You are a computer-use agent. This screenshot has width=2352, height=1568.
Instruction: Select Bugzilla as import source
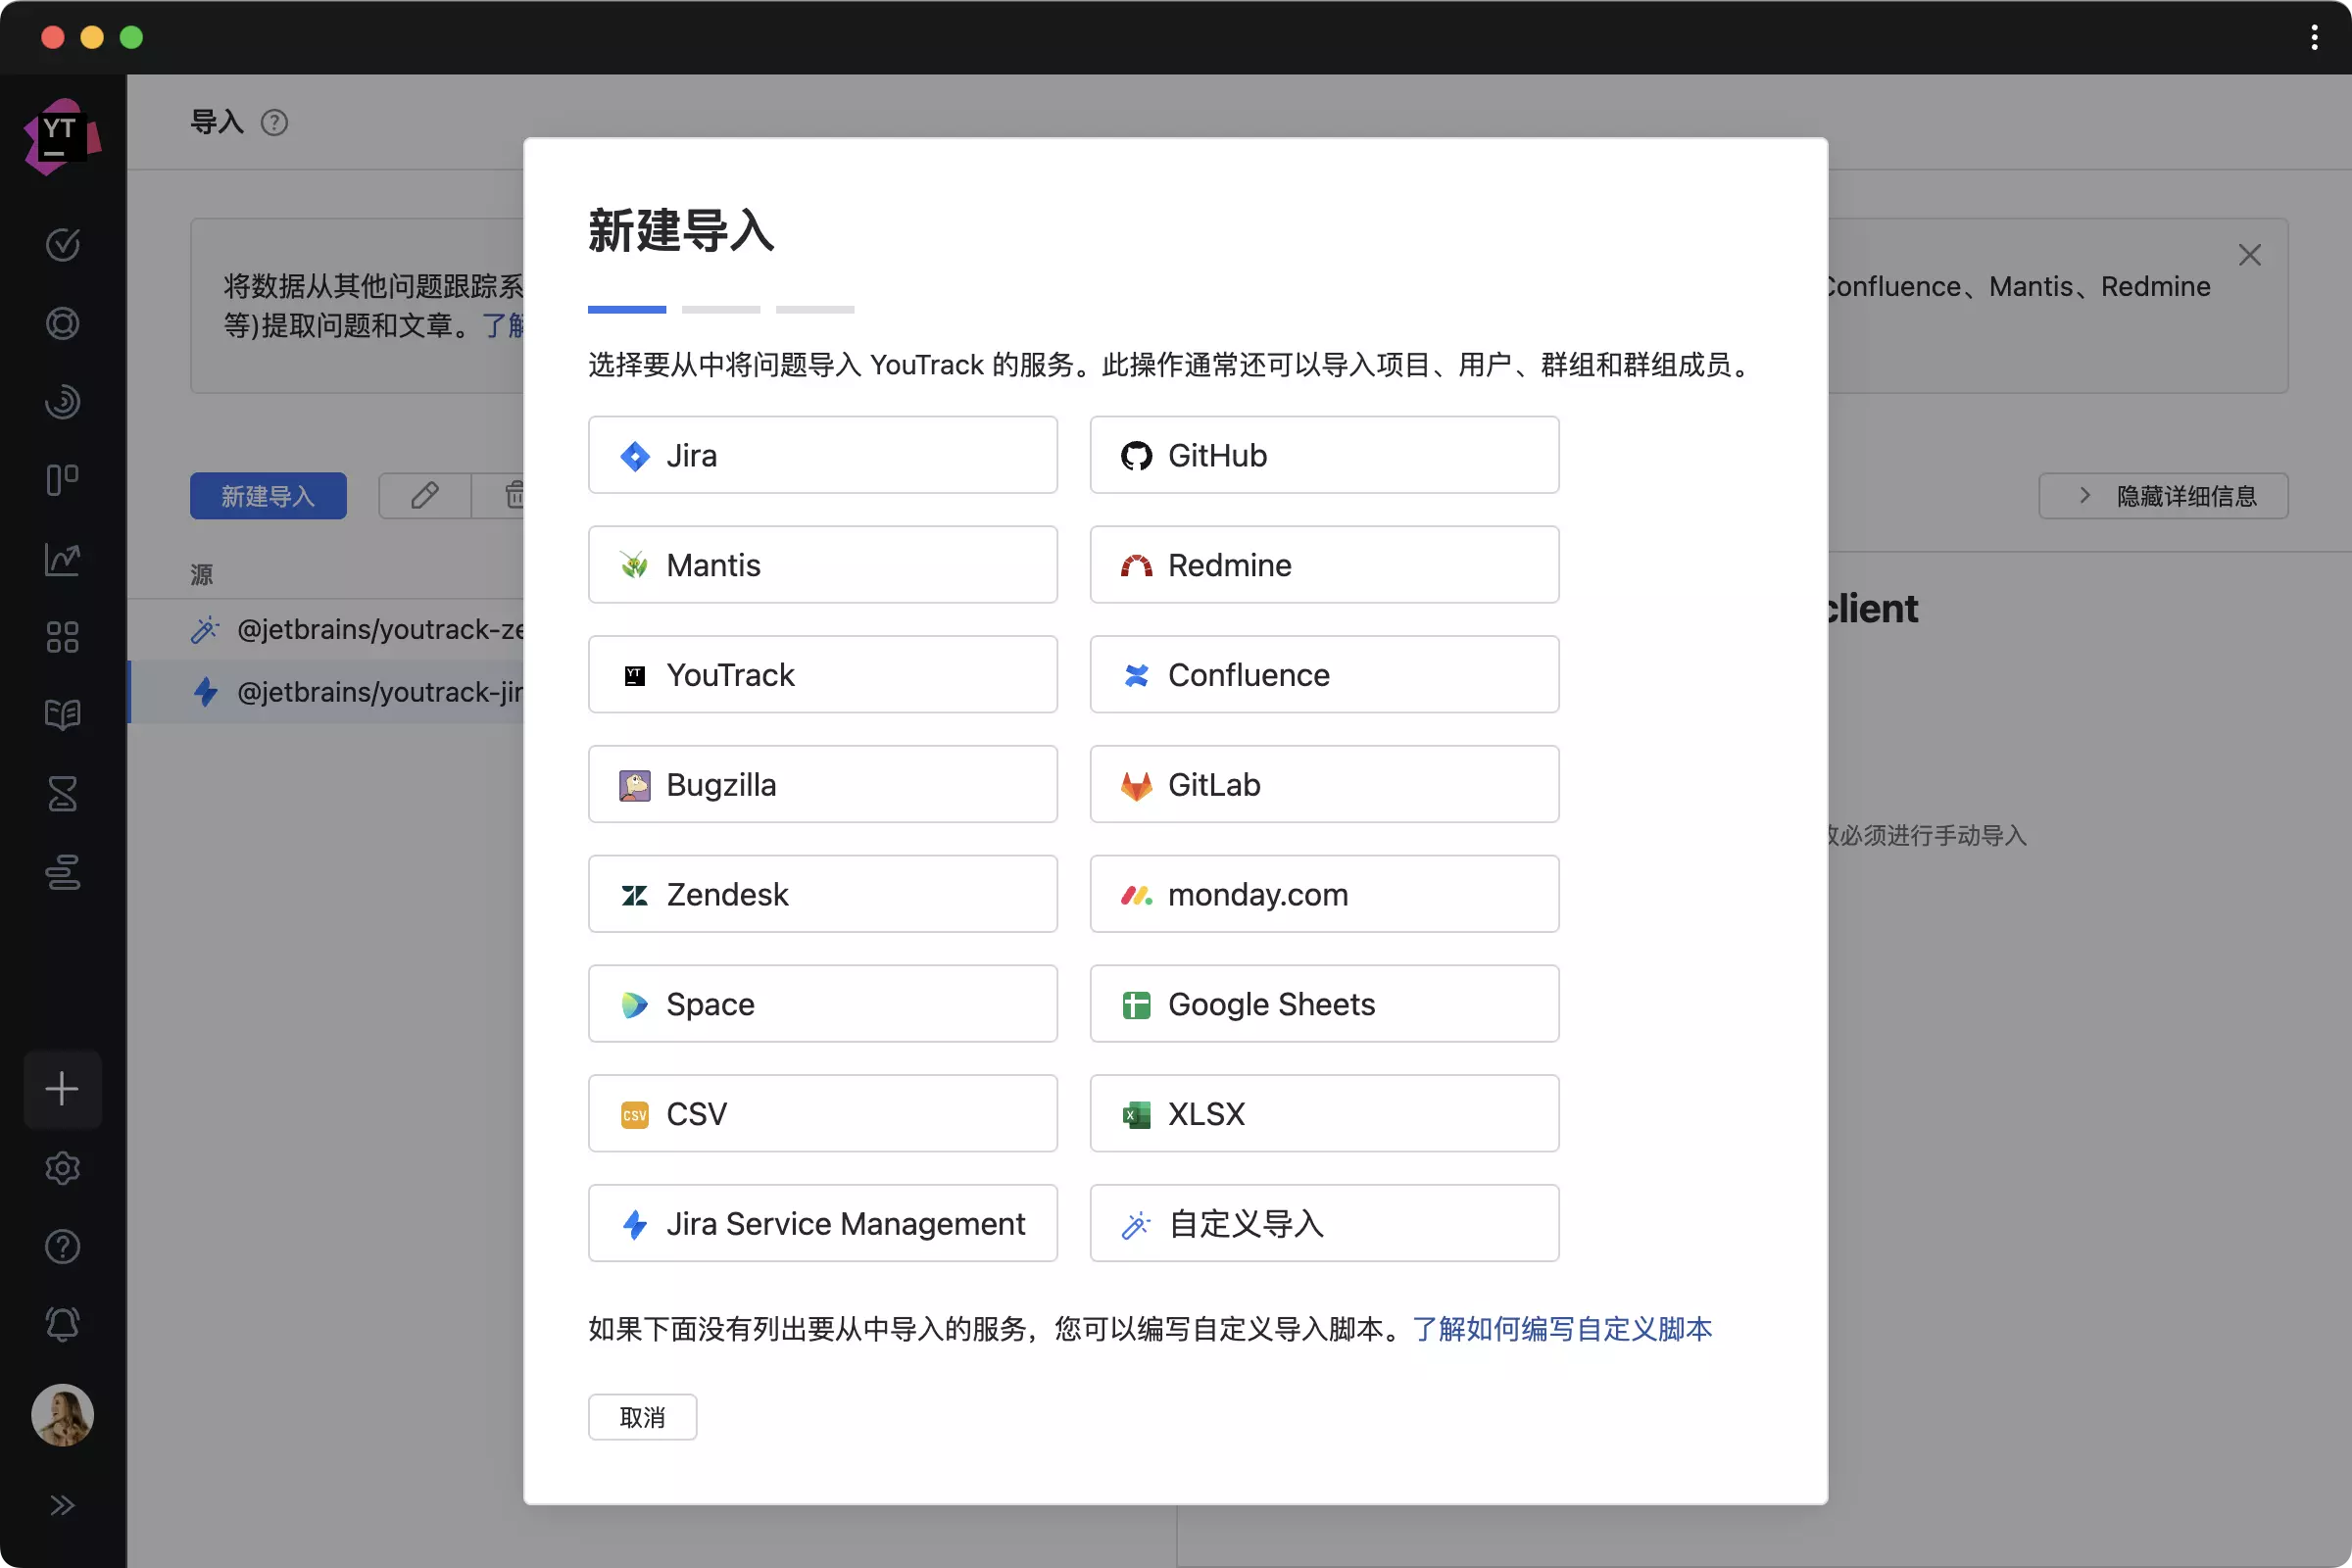pos(822,784)
